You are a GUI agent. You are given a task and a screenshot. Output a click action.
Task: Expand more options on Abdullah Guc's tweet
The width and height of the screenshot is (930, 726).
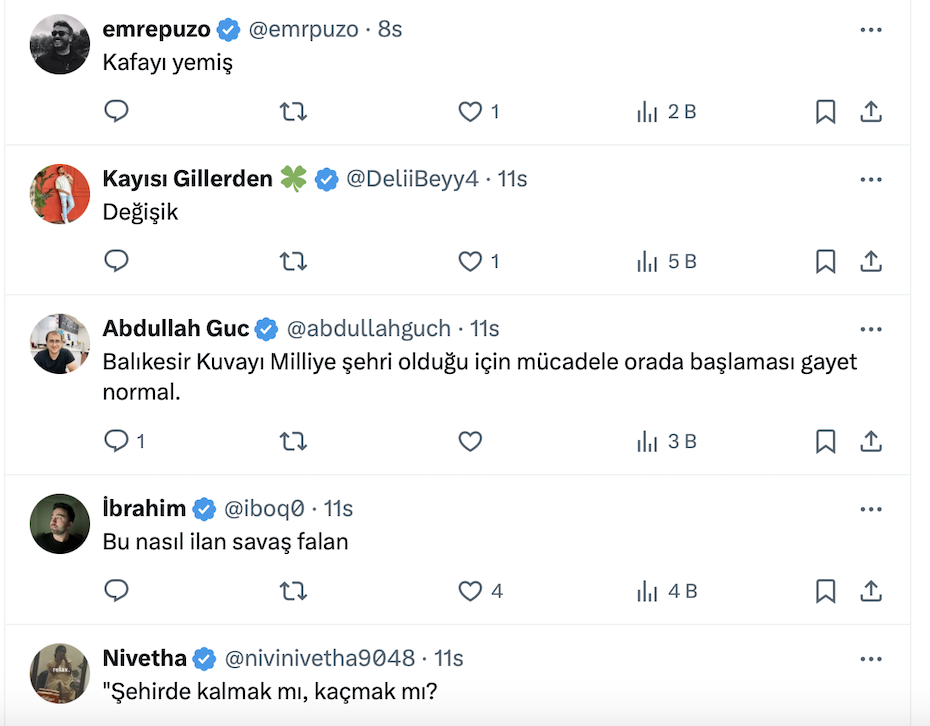tap(871, 328)
